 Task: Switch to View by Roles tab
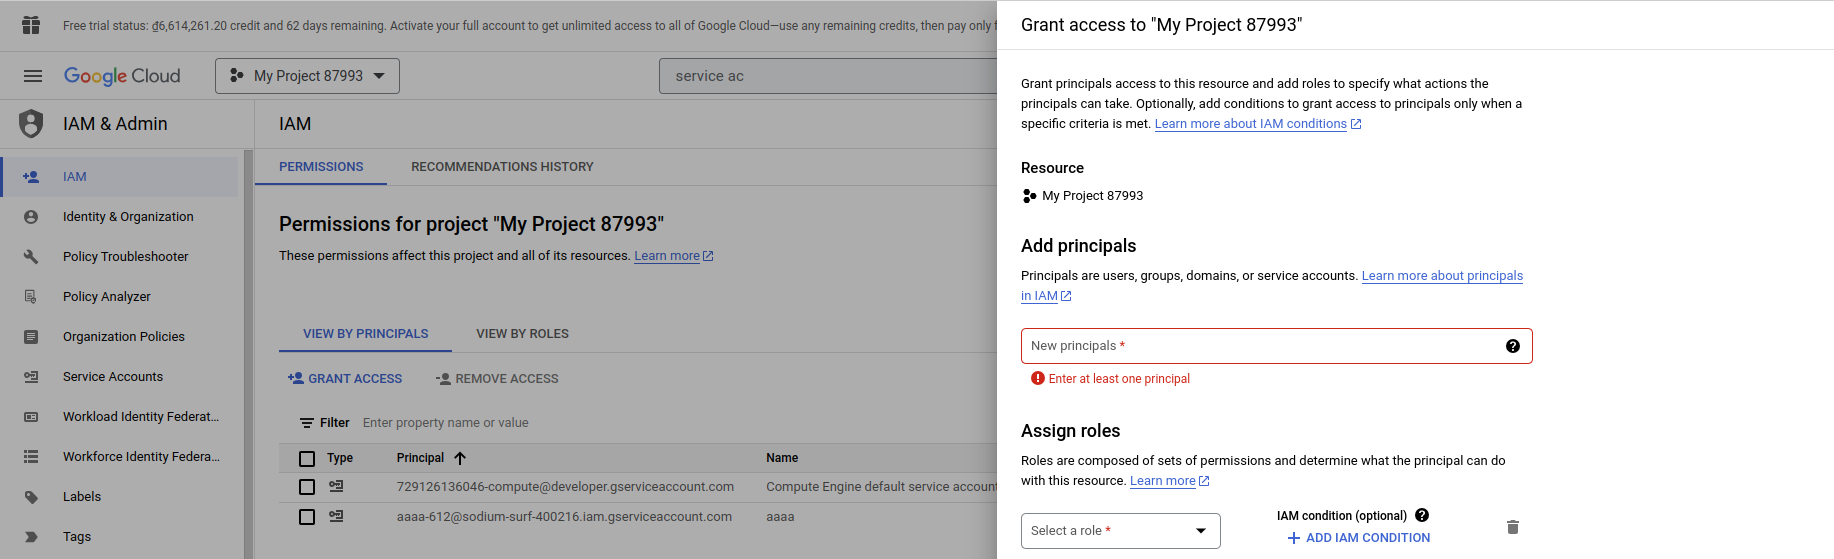tap(522, 334)
